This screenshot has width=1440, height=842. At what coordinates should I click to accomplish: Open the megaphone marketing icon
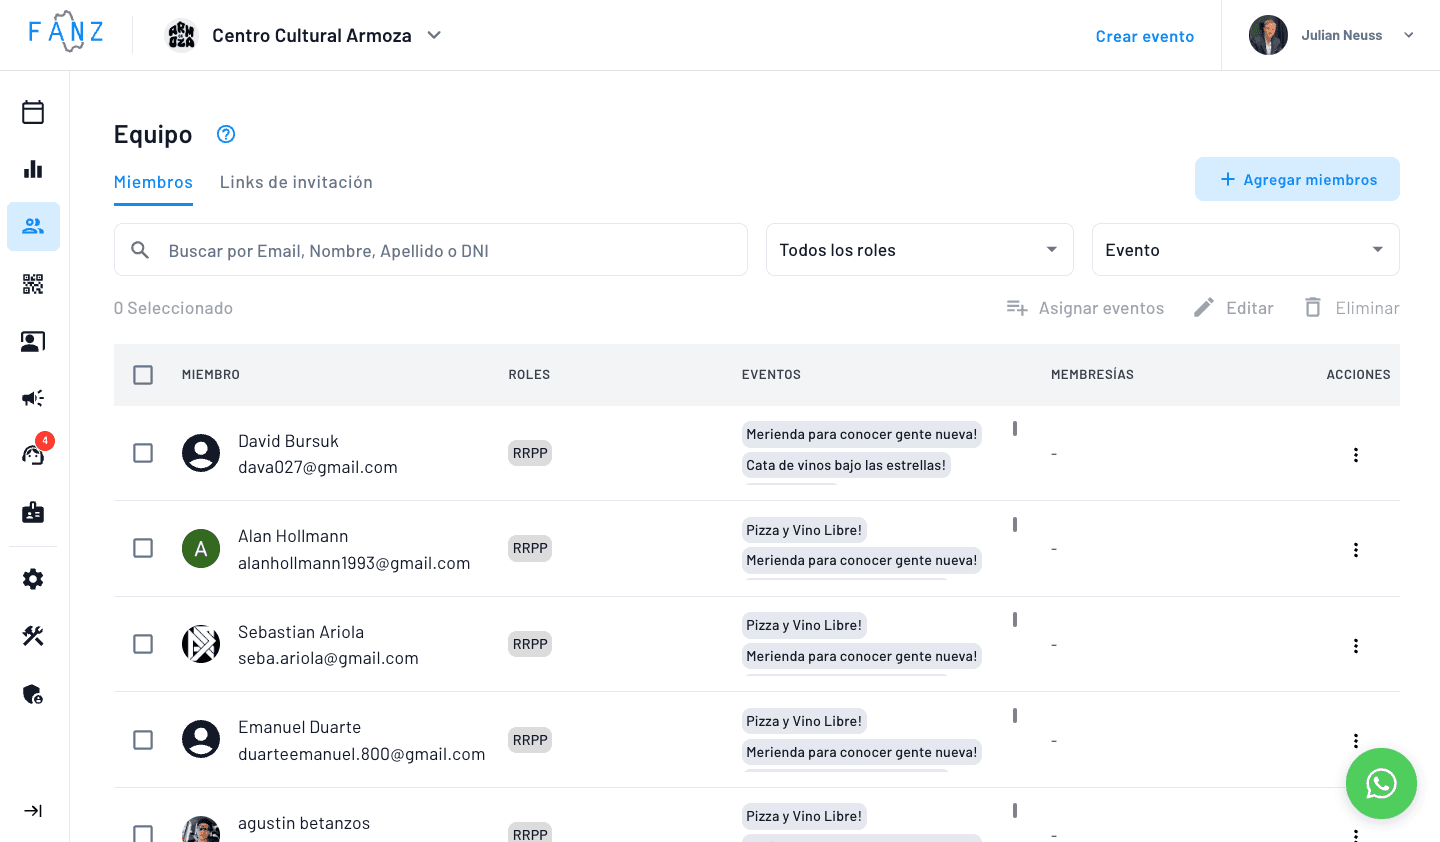(x=33, y=398)
